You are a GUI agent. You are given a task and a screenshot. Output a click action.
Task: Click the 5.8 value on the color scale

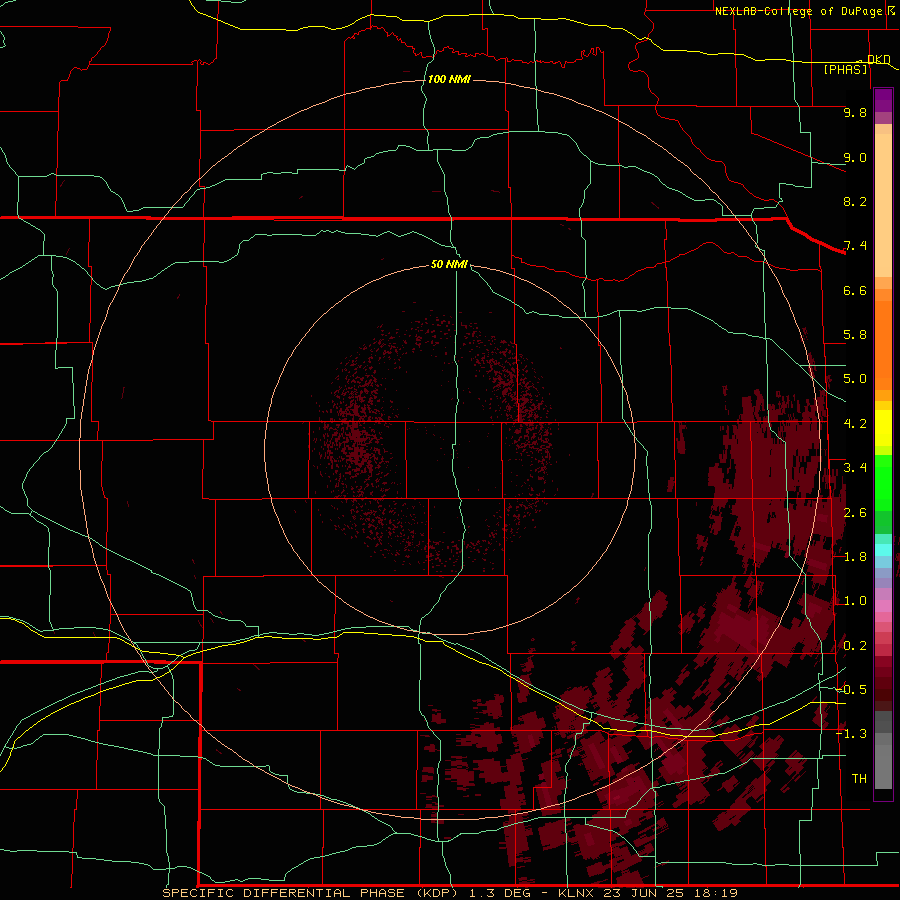[x=855, y=335]
